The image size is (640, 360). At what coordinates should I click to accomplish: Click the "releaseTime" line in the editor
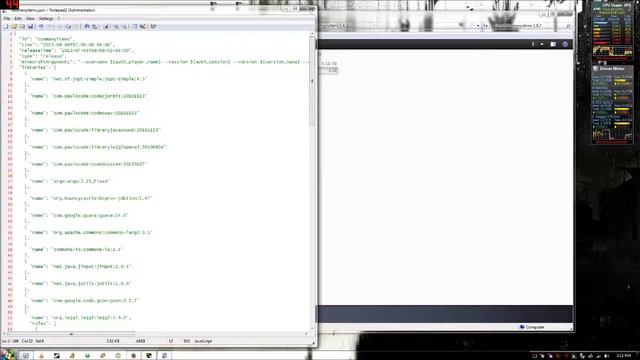point(76,51)
